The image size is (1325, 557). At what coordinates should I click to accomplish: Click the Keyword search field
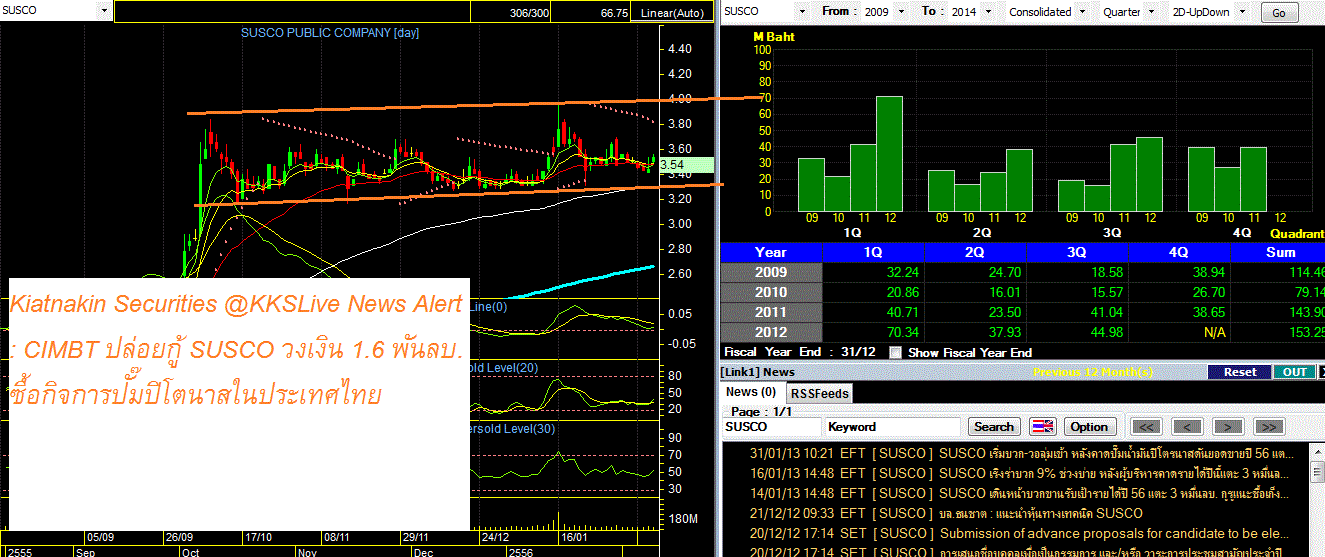pyautogui.click(x=894, y=427)
